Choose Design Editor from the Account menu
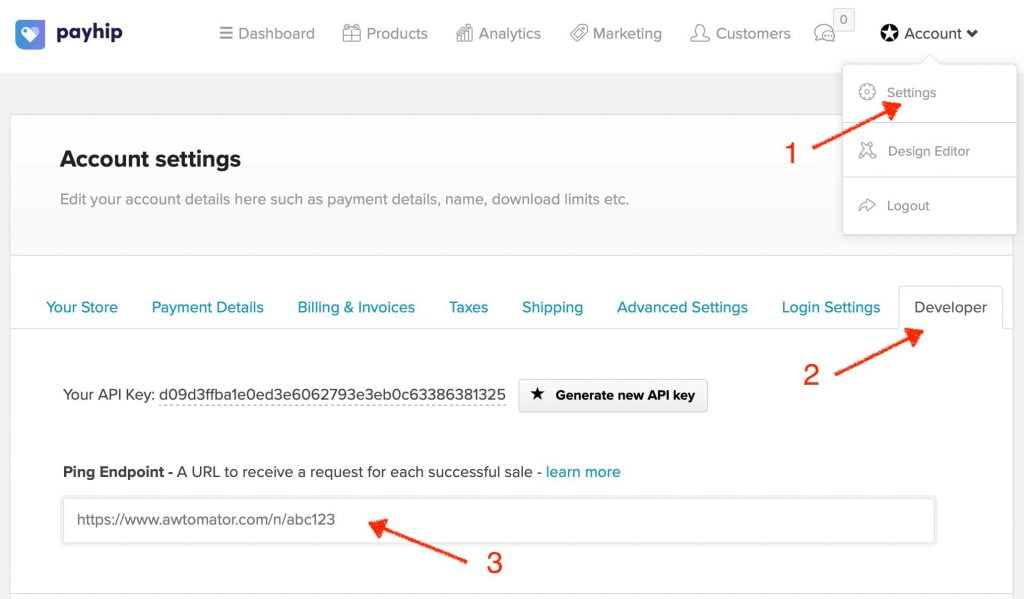Image resolution: width=1024 pixels, height=599 pixels. pyautogui.click(x=929, y=150)
